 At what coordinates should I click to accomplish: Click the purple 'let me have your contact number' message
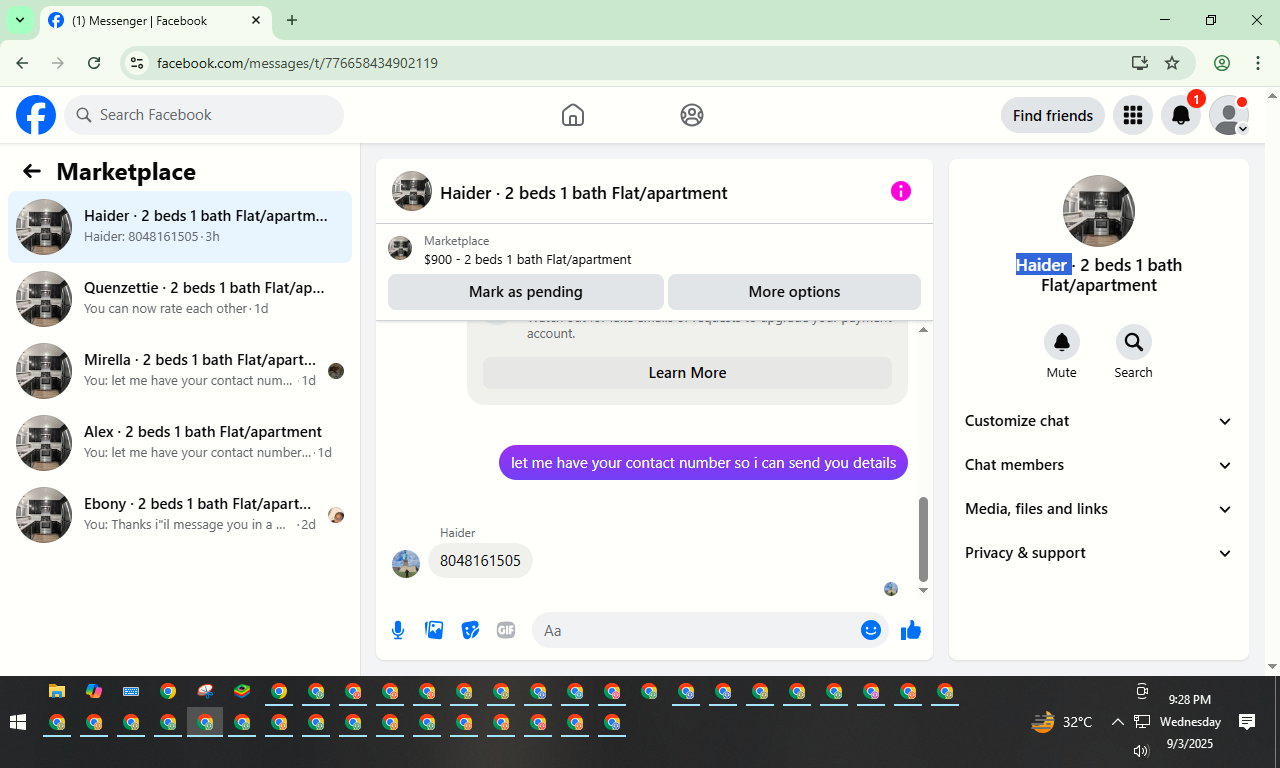(704, 463)
